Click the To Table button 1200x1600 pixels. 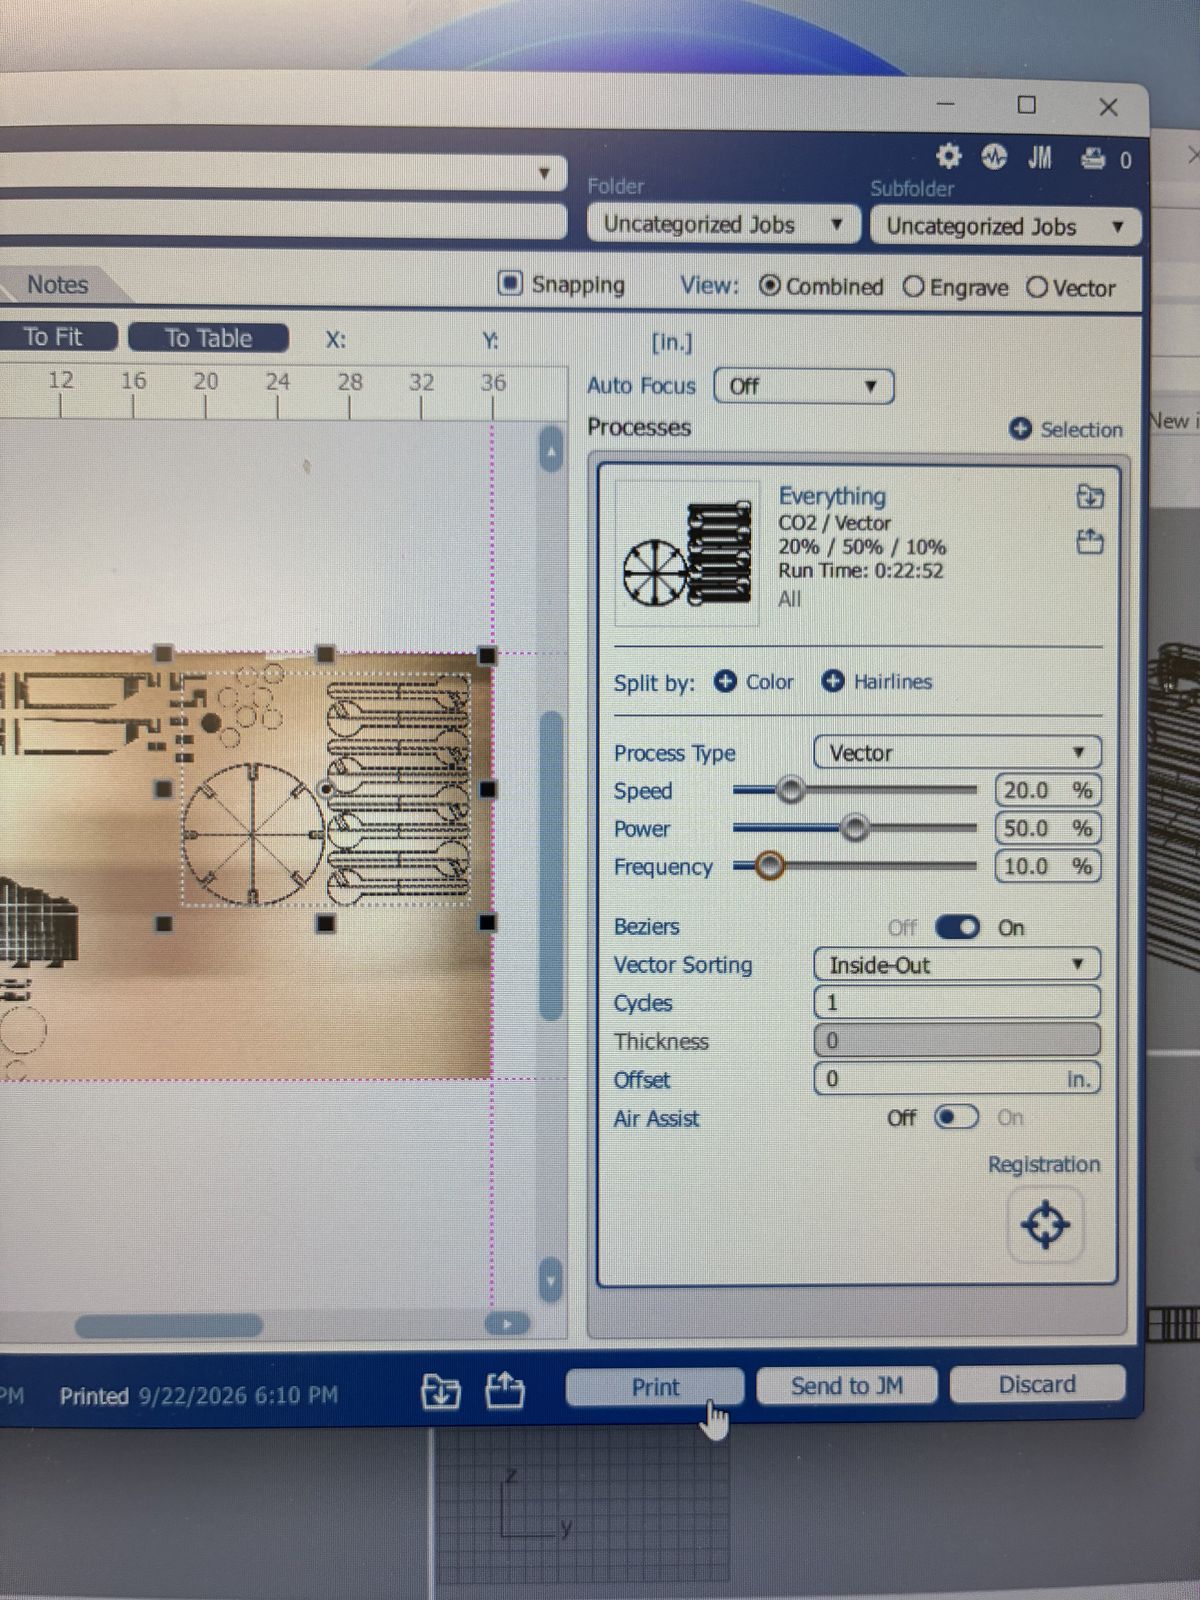(x=208, y=338)
